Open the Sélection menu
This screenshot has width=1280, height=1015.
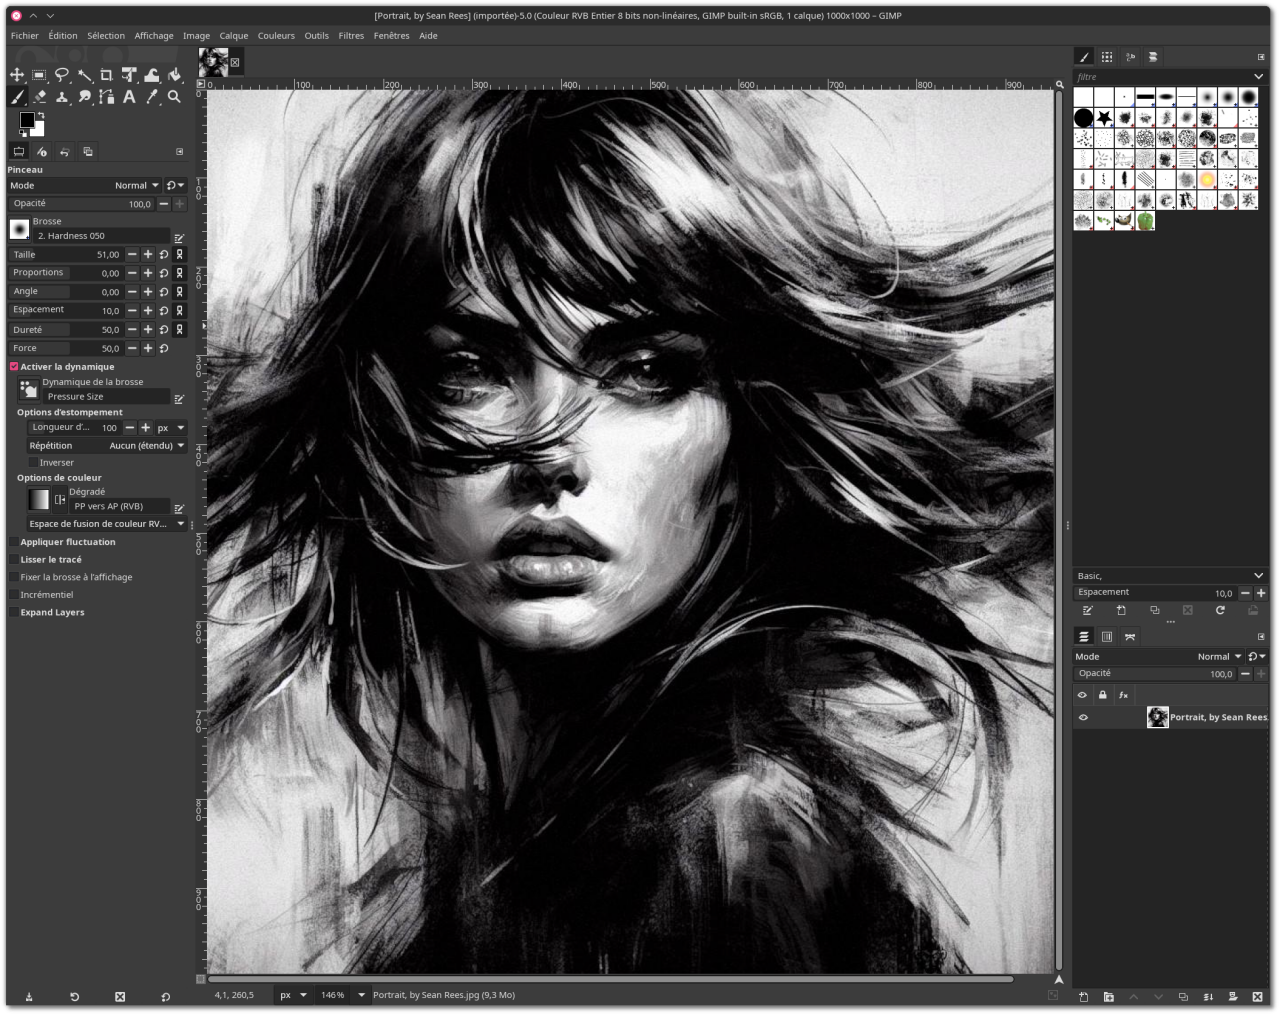tap(106, 35)
